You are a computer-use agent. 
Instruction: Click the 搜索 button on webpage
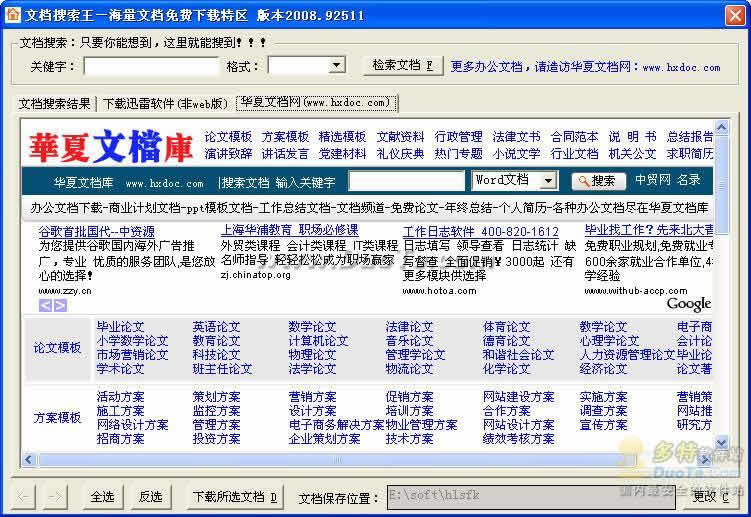pyautogui.click(x=598, y=181)
